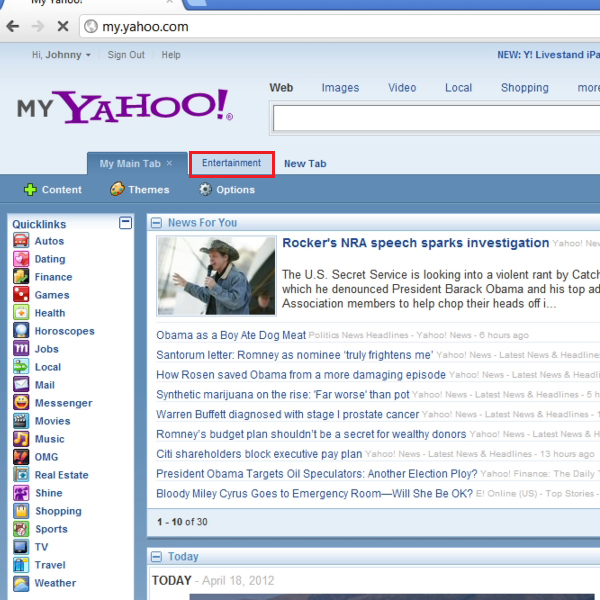Click the Real Estate icon
Image resolution: width=600 pixels, height=600 pixels.
click(21, 474)
